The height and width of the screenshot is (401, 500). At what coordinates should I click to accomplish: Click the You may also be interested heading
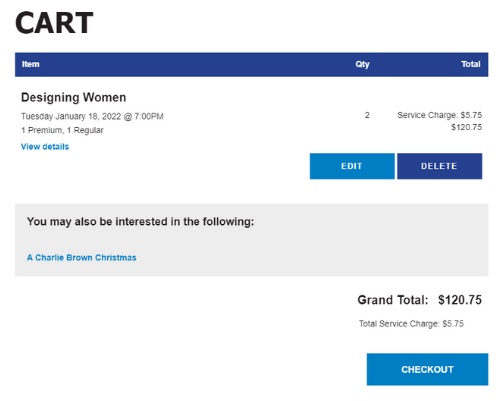141,222
